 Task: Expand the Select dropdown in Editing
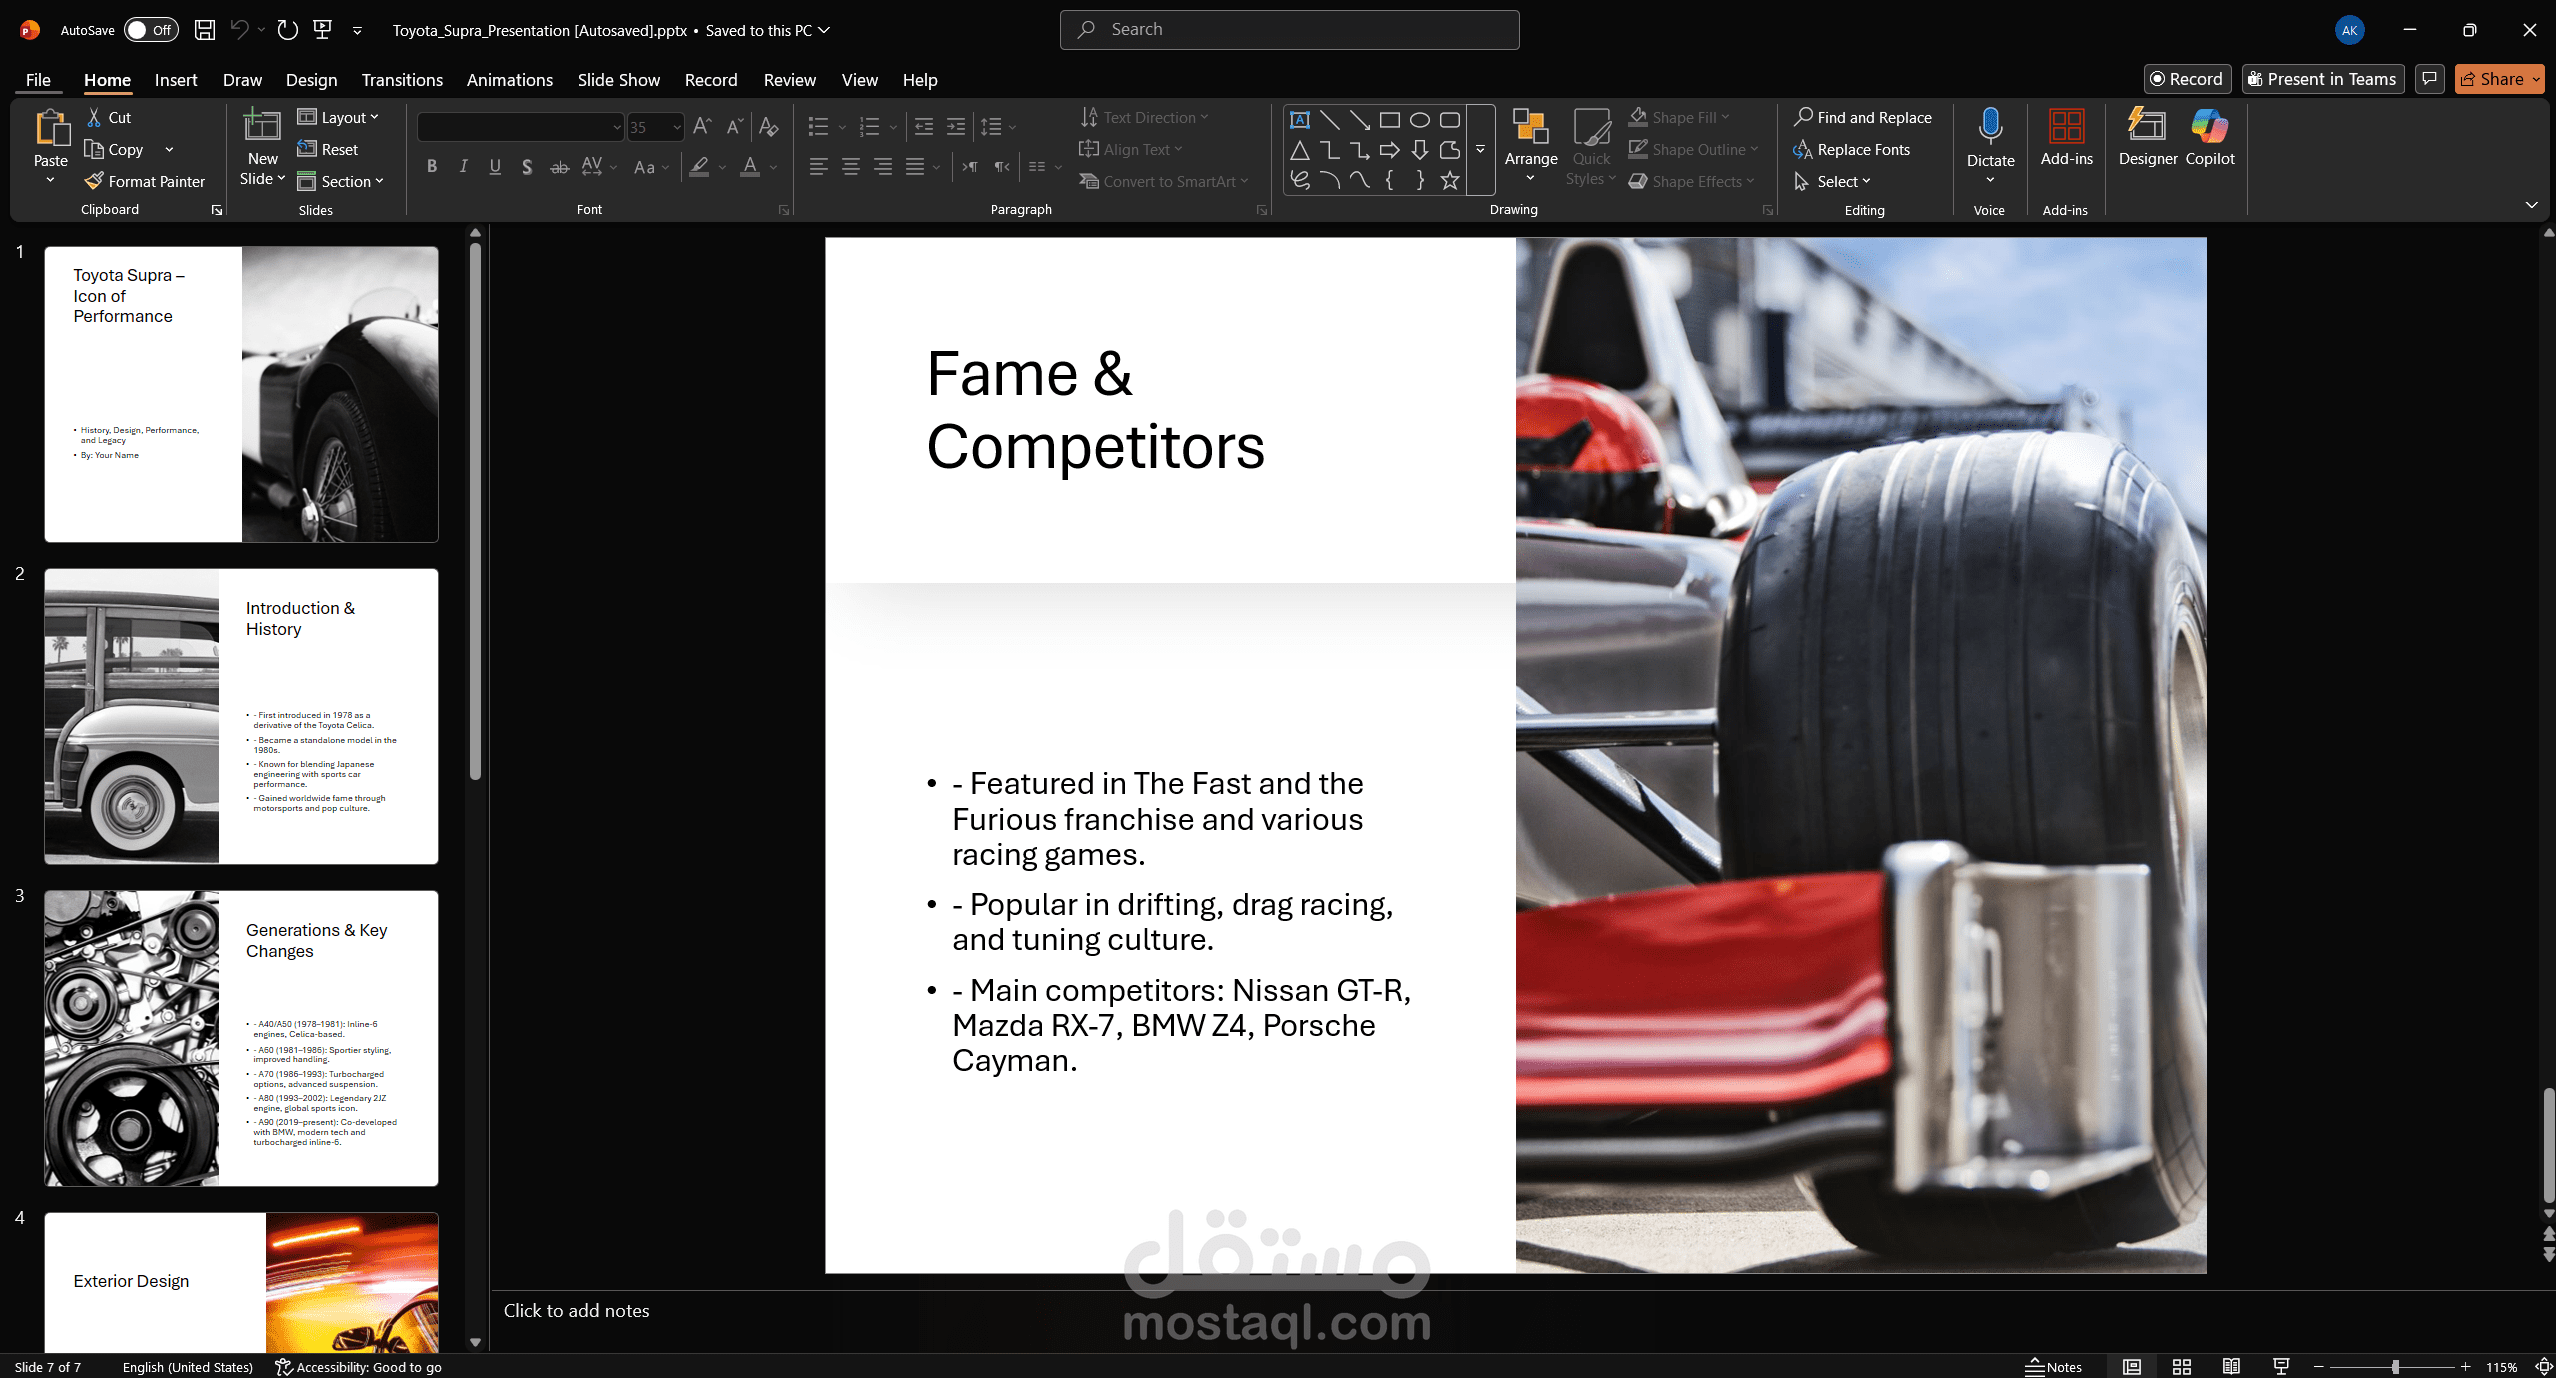tap(1843, 181)
